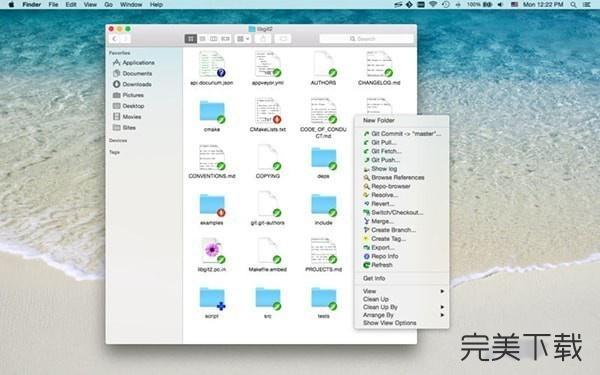Open Spotlight search in menu bar
600x375 pixels.
click(x=573, y=5)
